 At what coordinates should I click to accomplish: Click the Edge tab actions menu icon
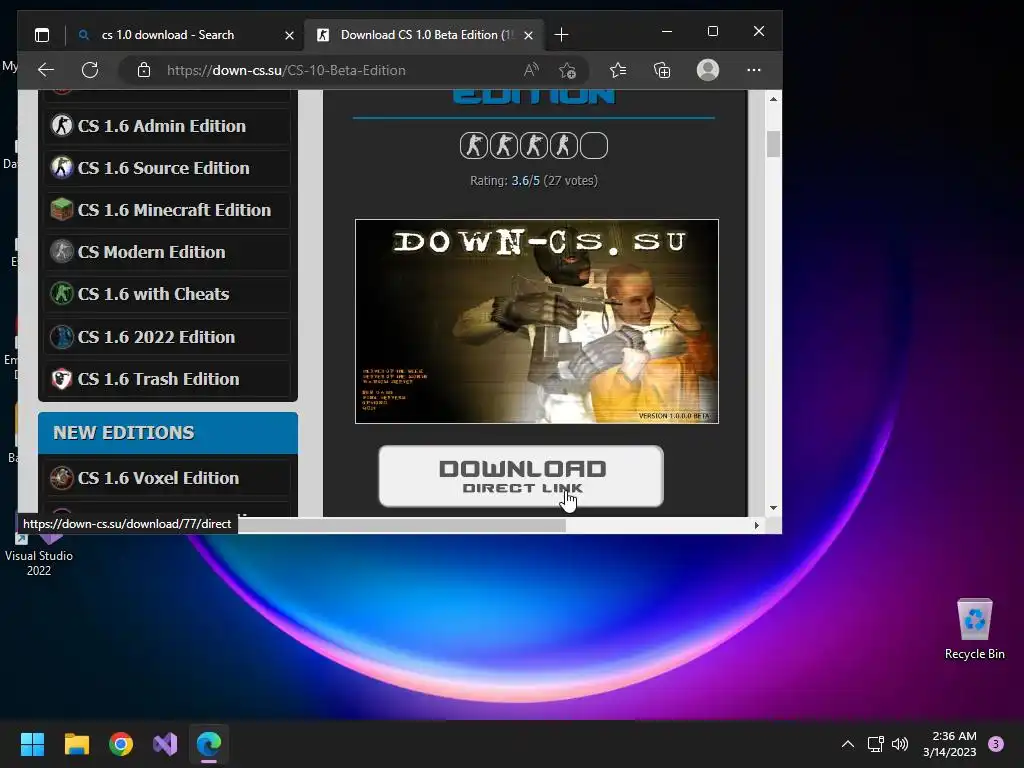click(x=42, y=35)
